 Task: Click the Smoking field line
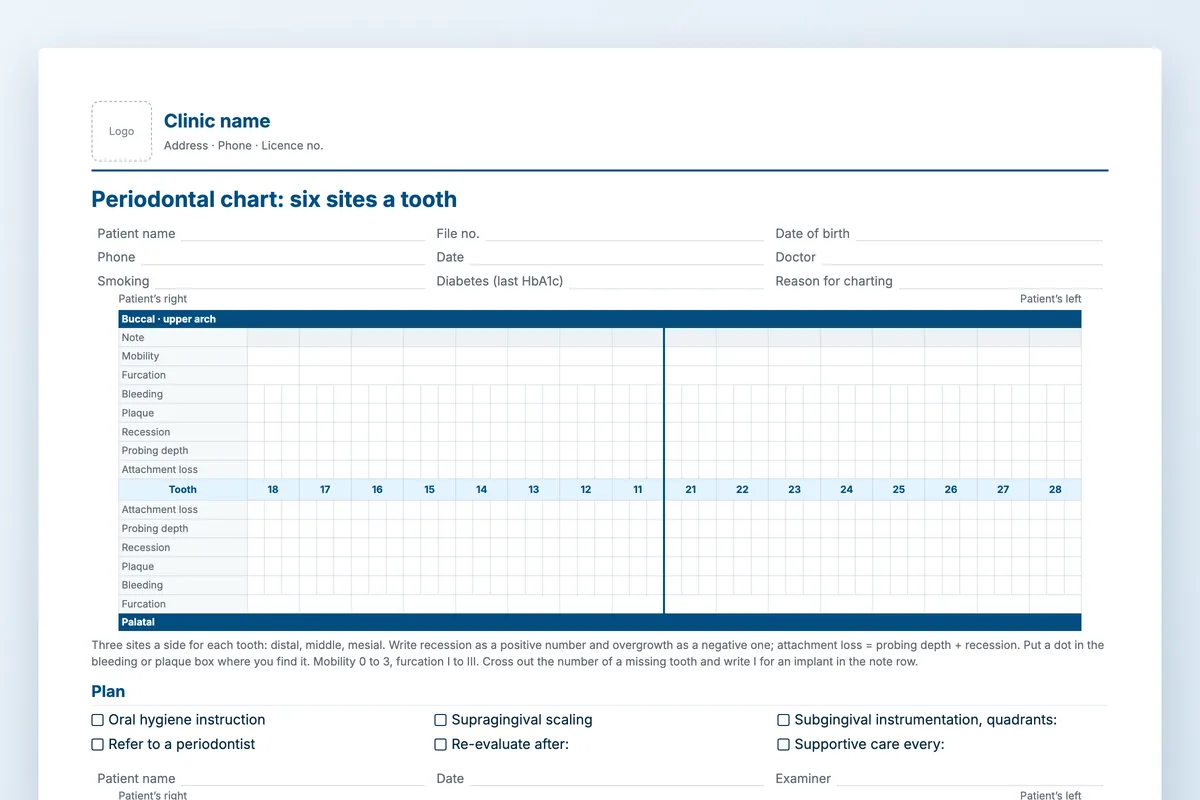(290, 282)
